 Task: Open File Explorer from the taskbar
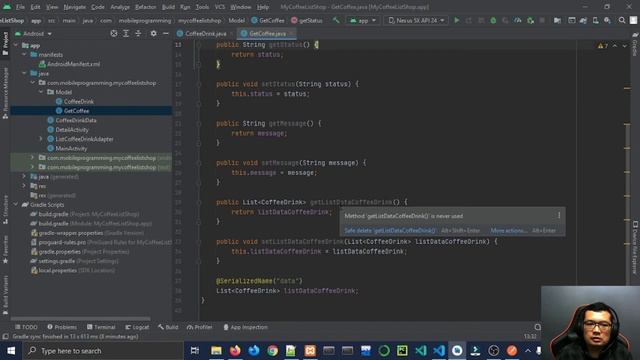click(x=216, y=351)
